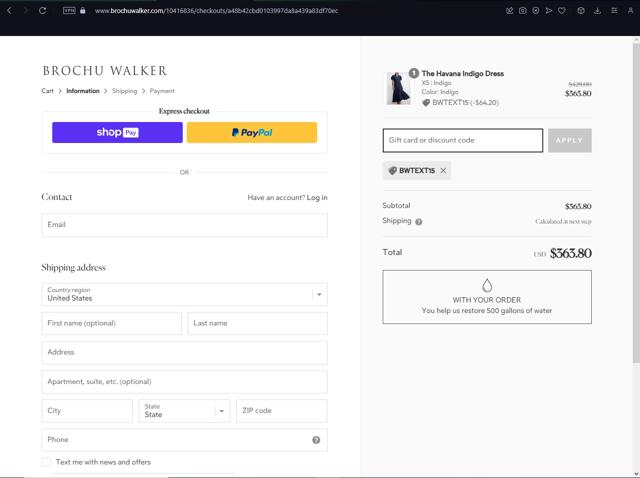This screenshot has width=640, height=478.
Task: Click the Log in link
Action: click(317, 198)
